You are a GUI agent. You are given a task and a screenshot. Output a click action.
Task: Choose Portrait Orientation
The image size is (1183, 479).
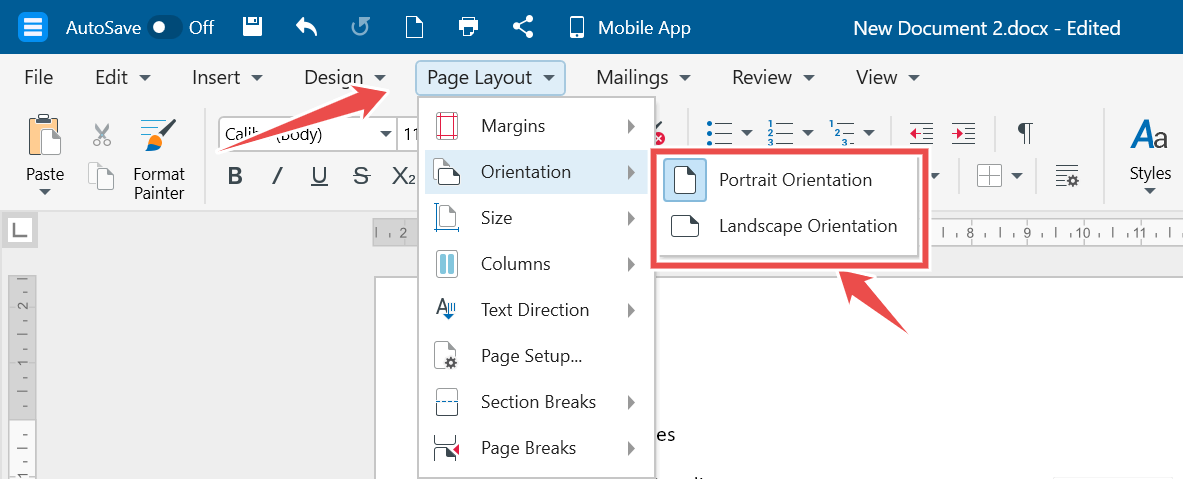click(787, 180)
